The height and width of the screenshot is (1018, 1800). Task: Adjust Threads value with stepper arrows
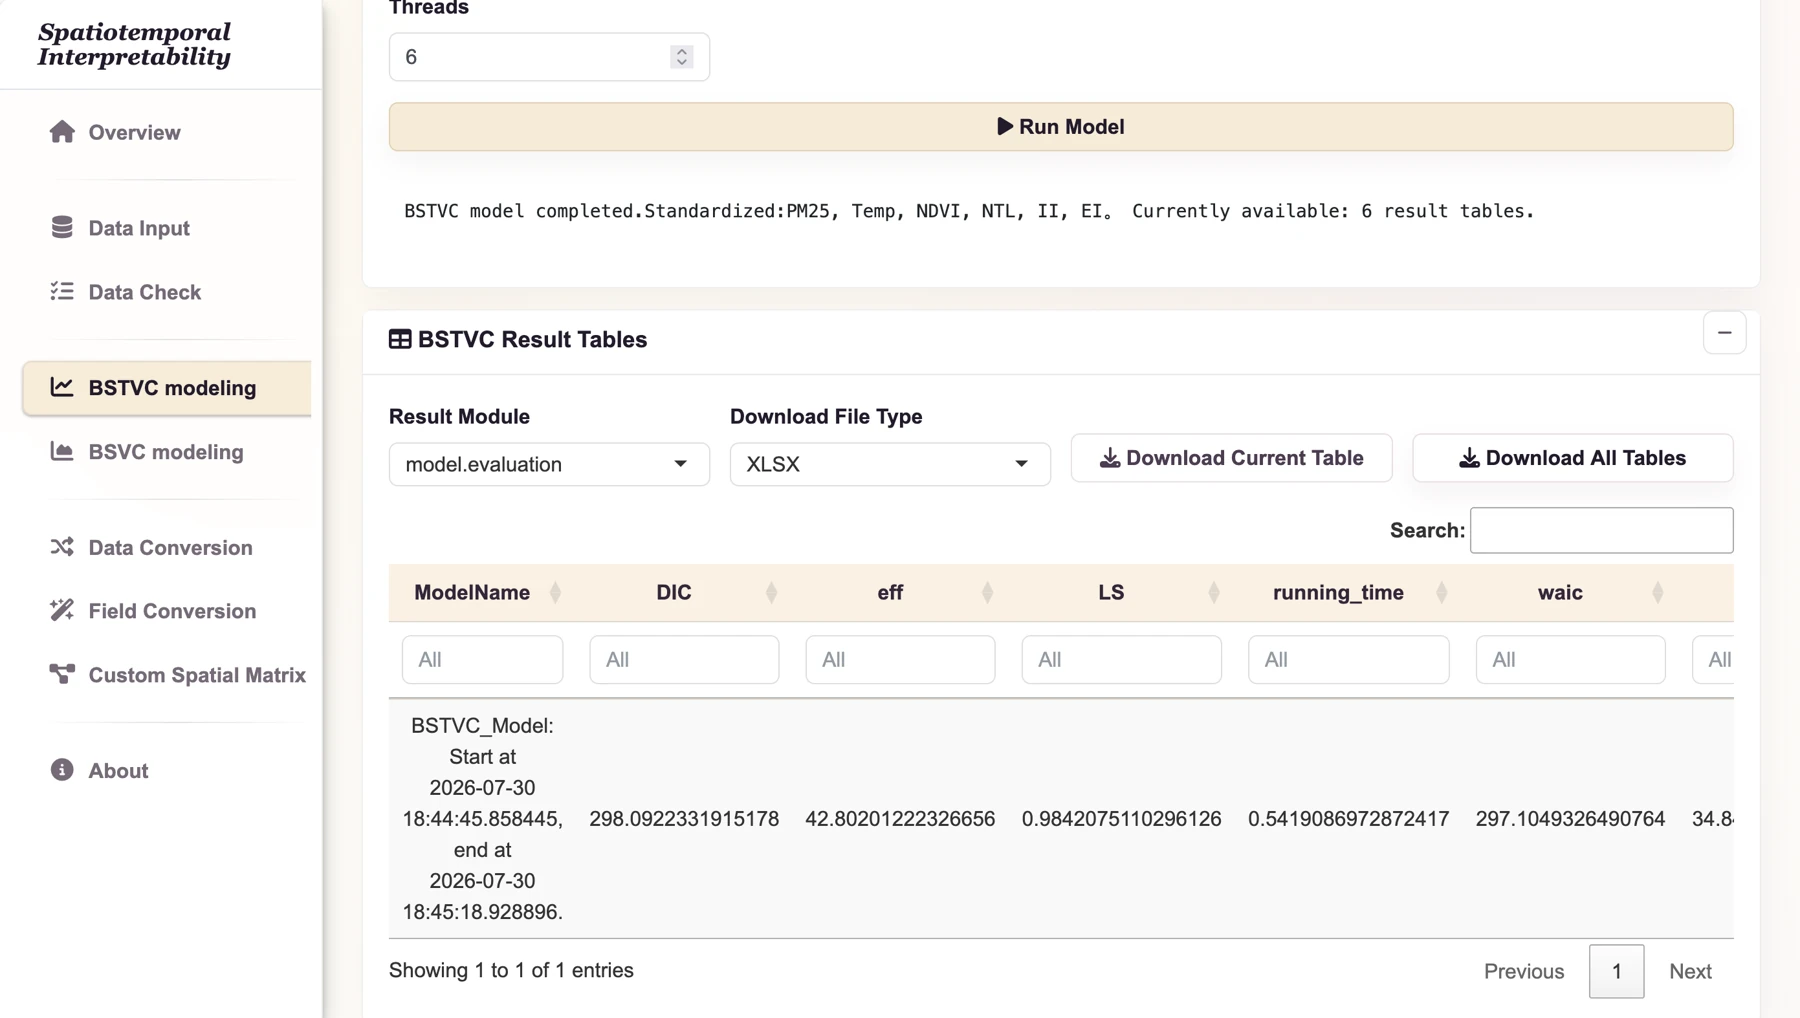pyautogui.click(x=682, y=57)
